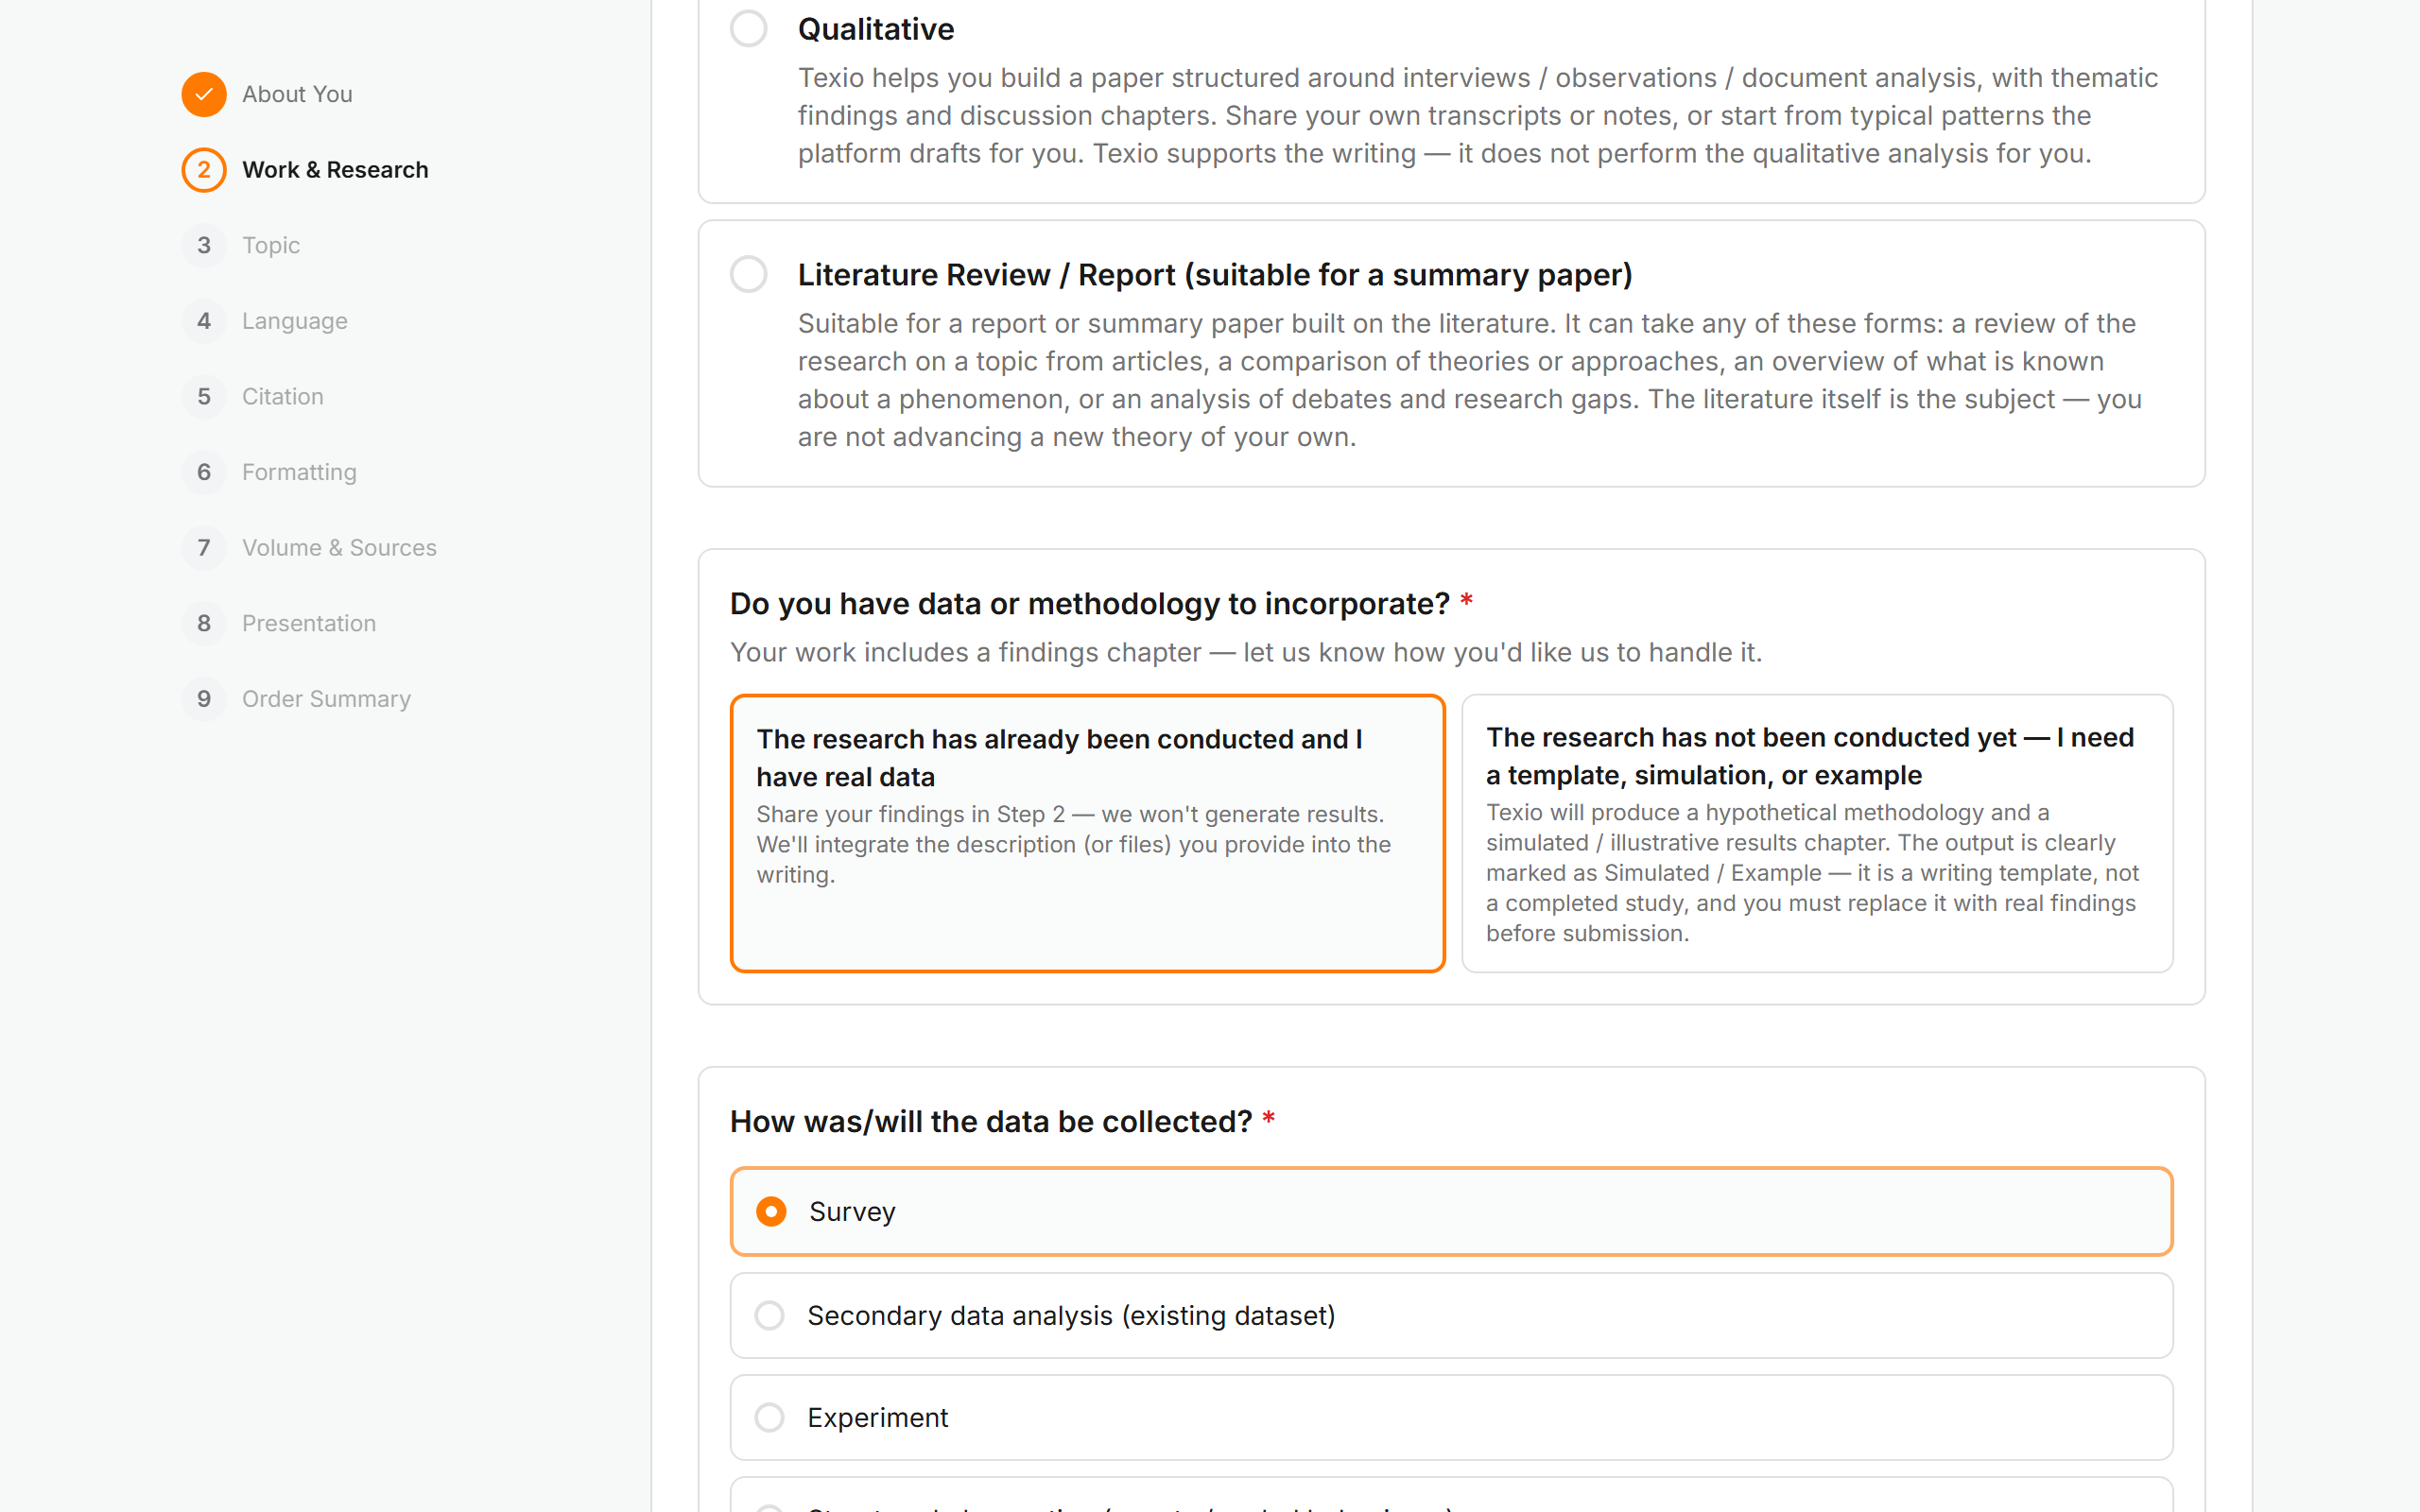The width and height of the screenshot is (2420, 1512).
Task: Click 'Literature Review / Report' heading text
Action: [1215, 275]
